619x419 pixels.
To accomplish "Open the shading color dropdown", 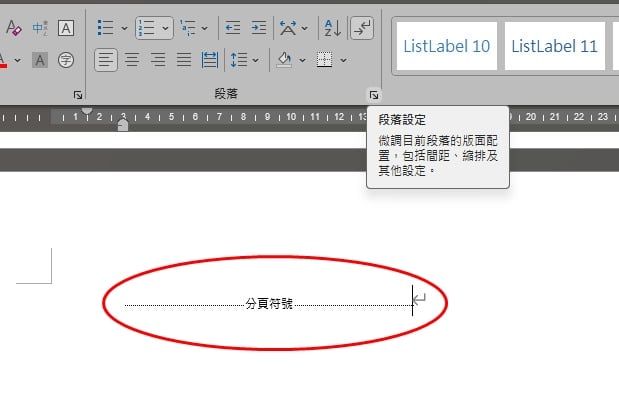I will [302, 60].
